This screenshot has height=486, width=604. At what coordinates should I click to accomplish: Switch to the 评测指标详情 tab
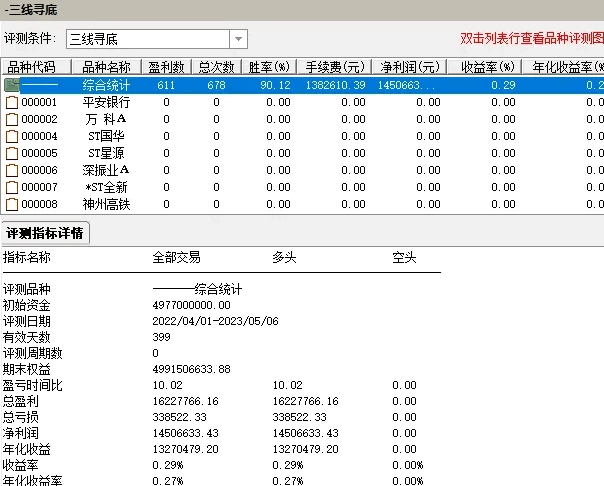(x=45, y=233)
